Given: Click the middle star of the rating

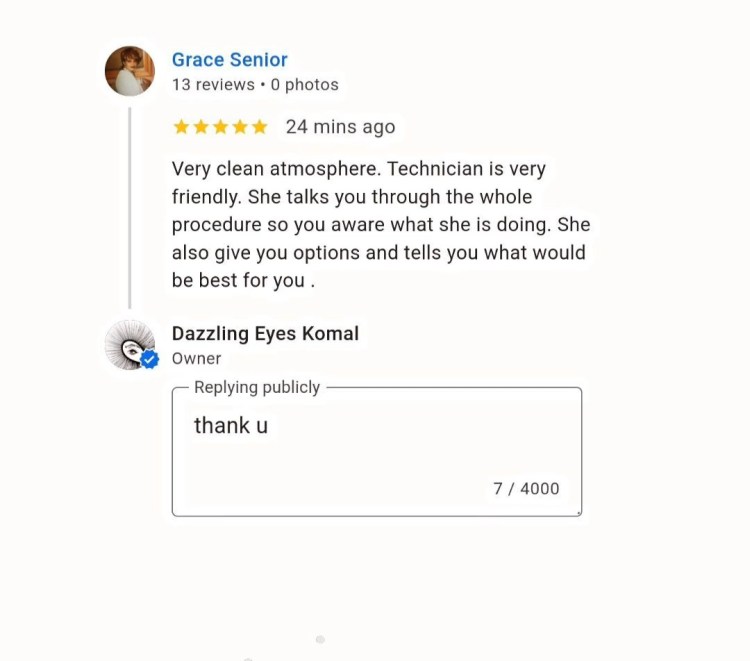Looking at the screenshot, I should pyautogui.click(x=220, y=127).
